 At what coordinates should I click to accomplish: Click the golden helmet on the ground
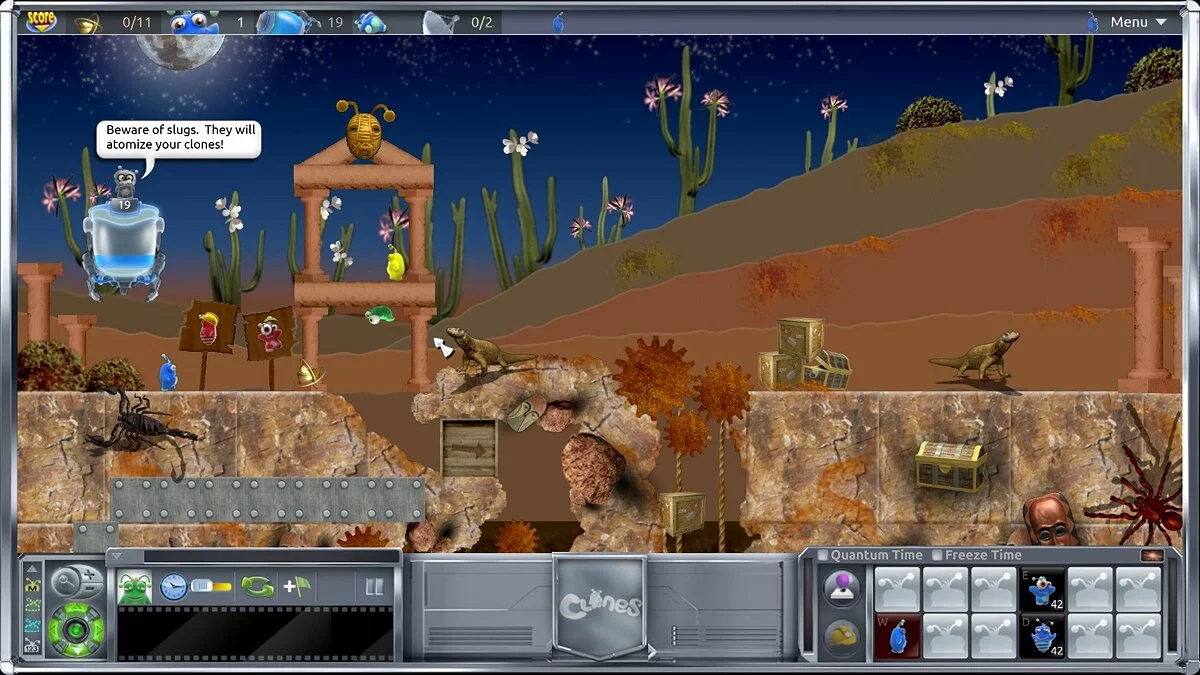[309, 374]
